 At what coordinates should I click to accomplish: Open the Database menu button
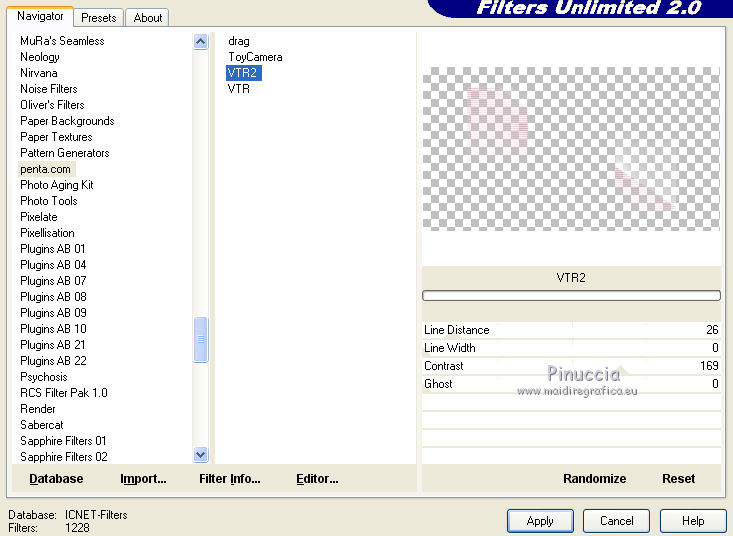(x=56, y=479)
